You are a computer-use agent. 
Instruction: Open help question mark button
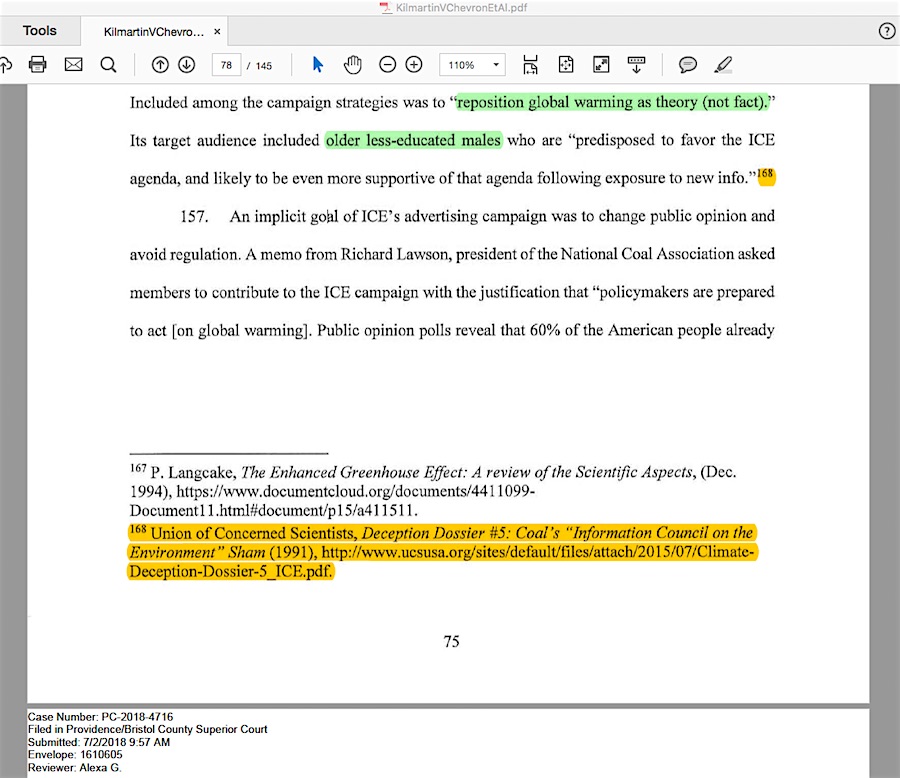[886, 31]
